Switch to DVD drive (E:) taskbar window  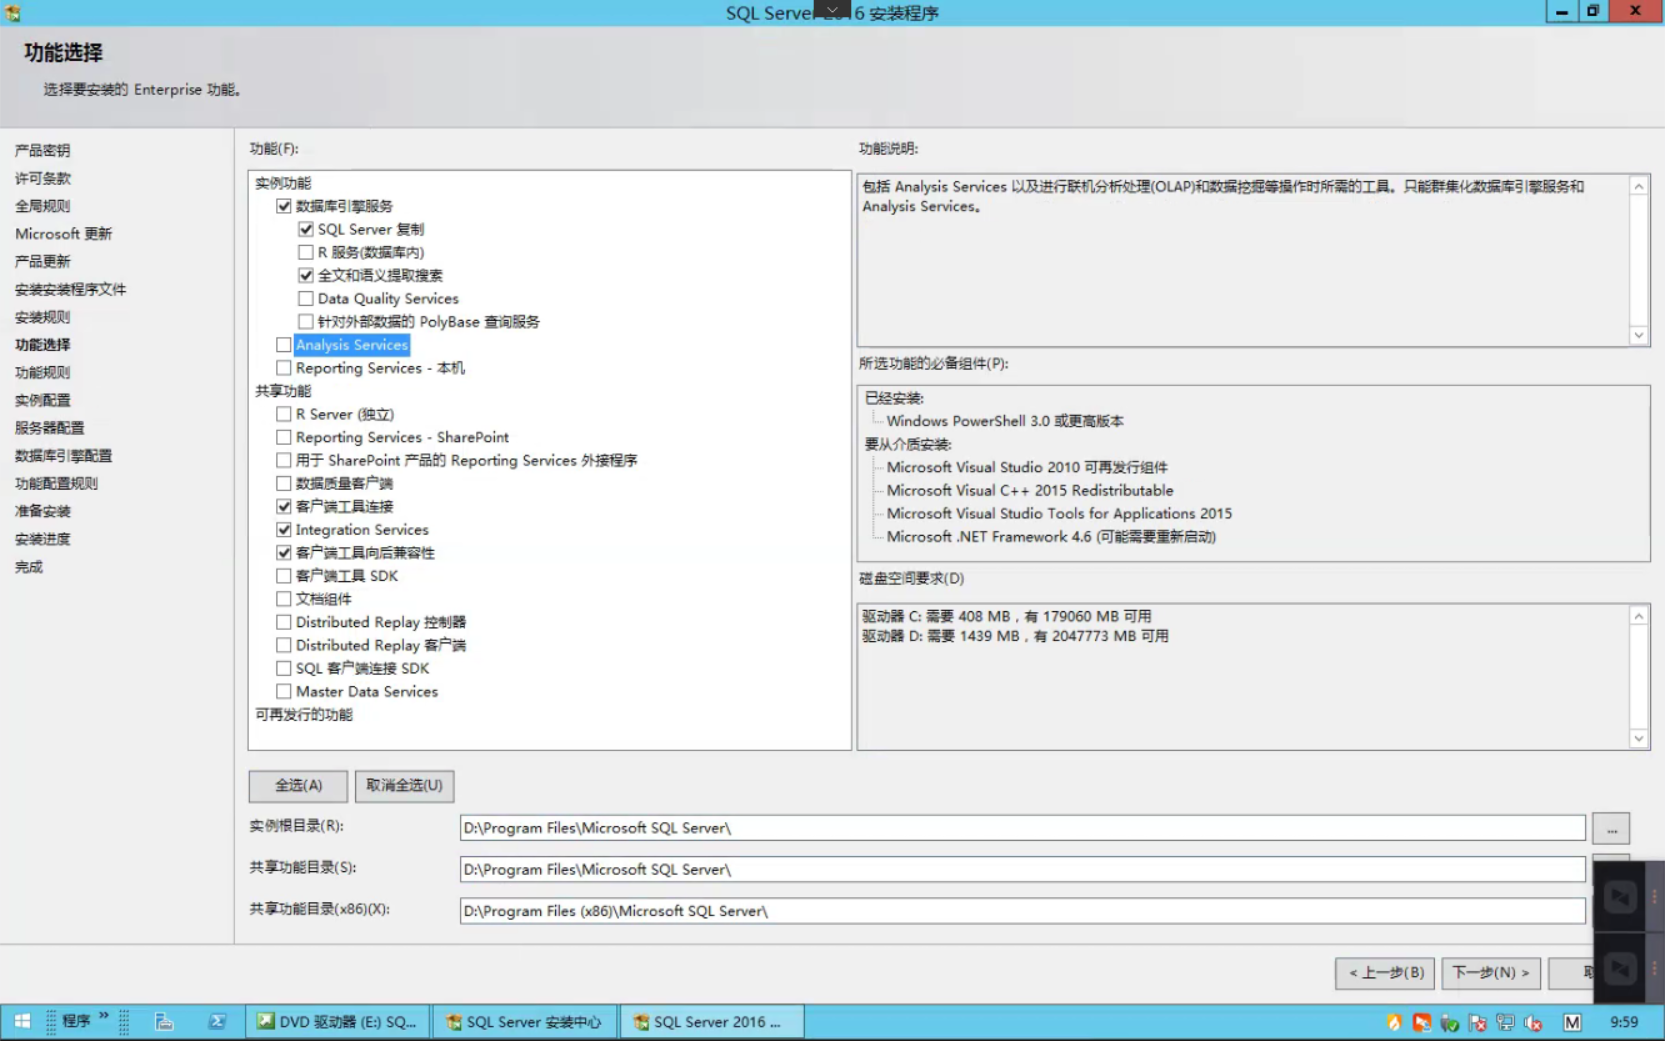tap(338, 1021)
